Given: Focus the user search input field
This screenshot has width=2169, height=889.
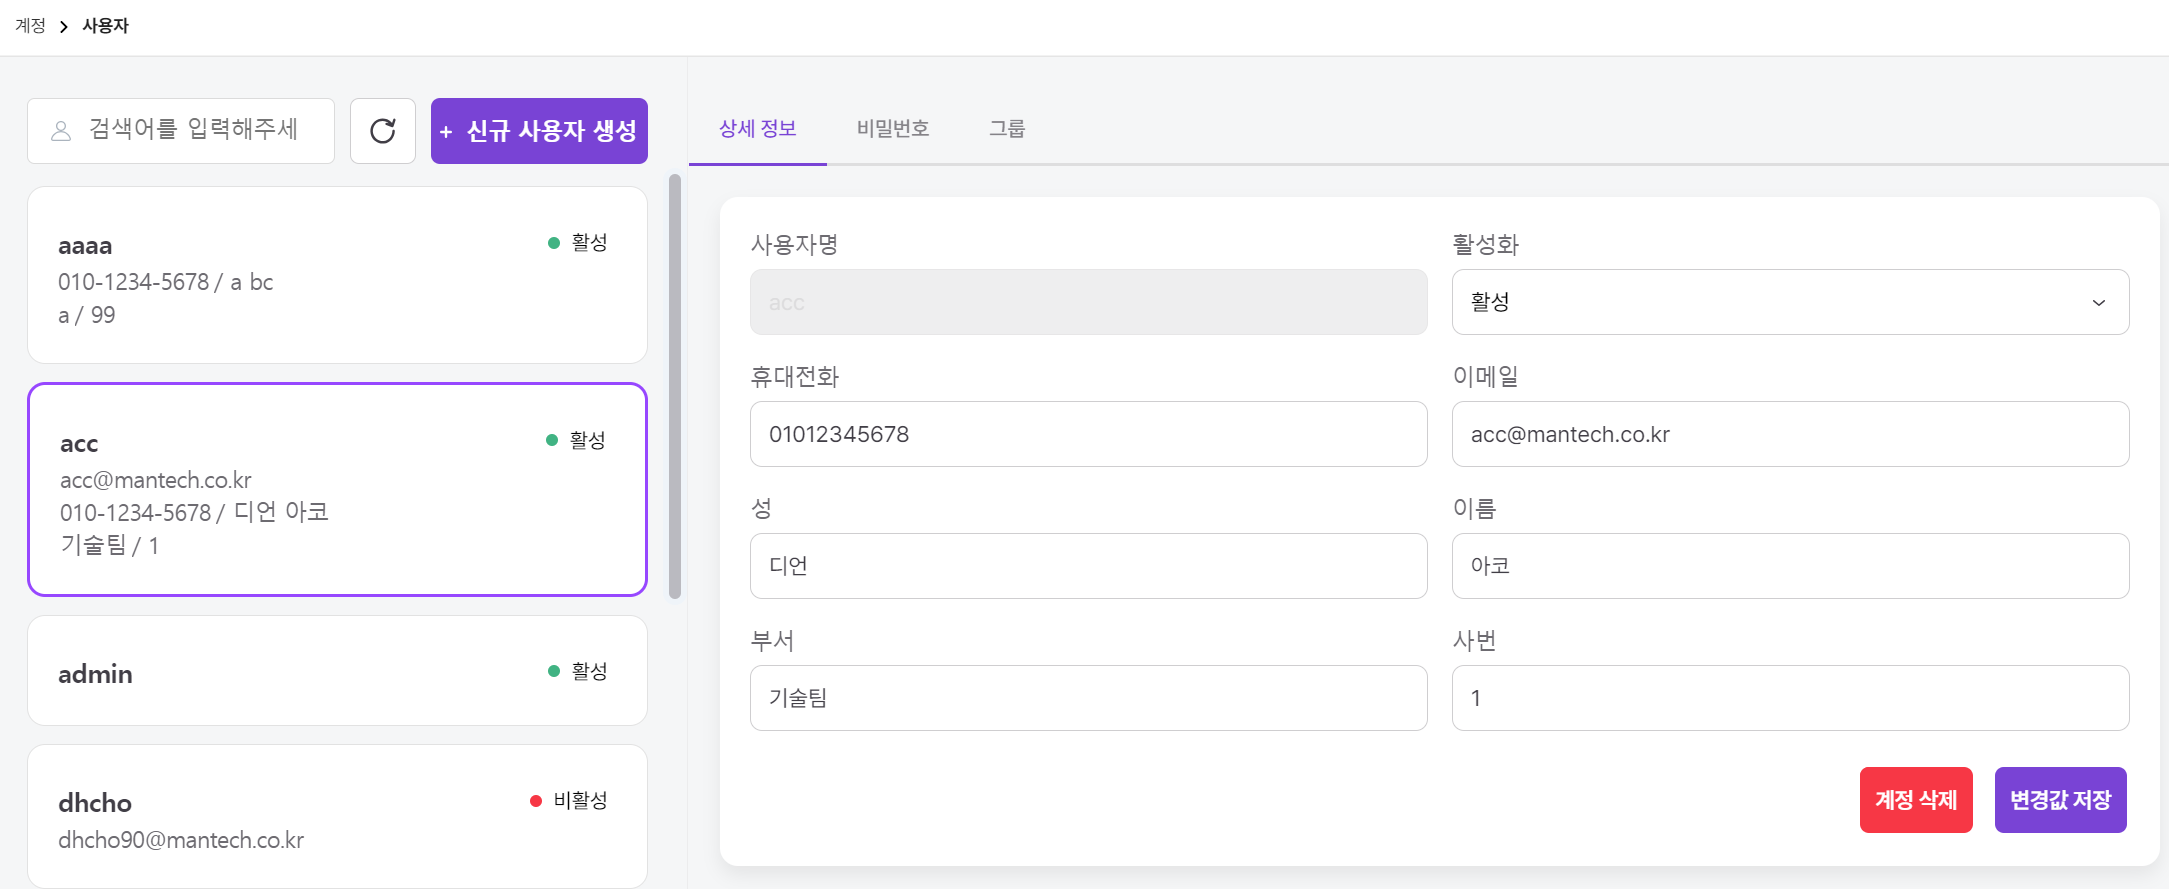Looking at the screenshot, I should 181,131.
